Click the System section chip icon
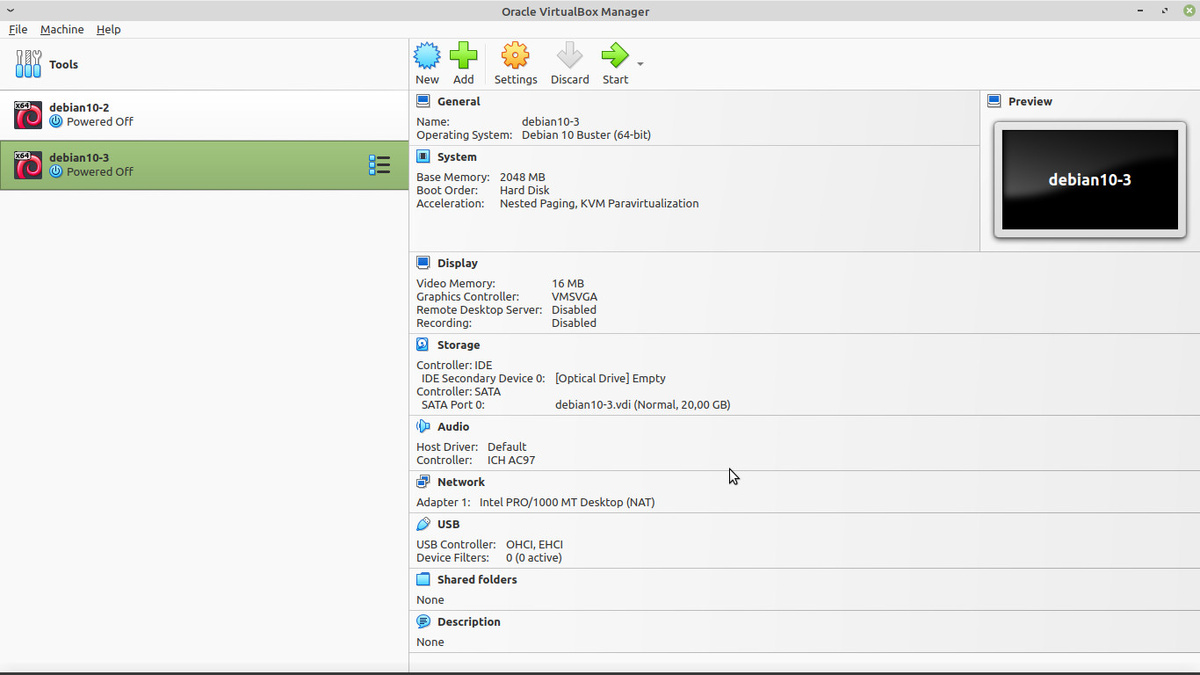Screen dimensions: 1200x675 423,157
